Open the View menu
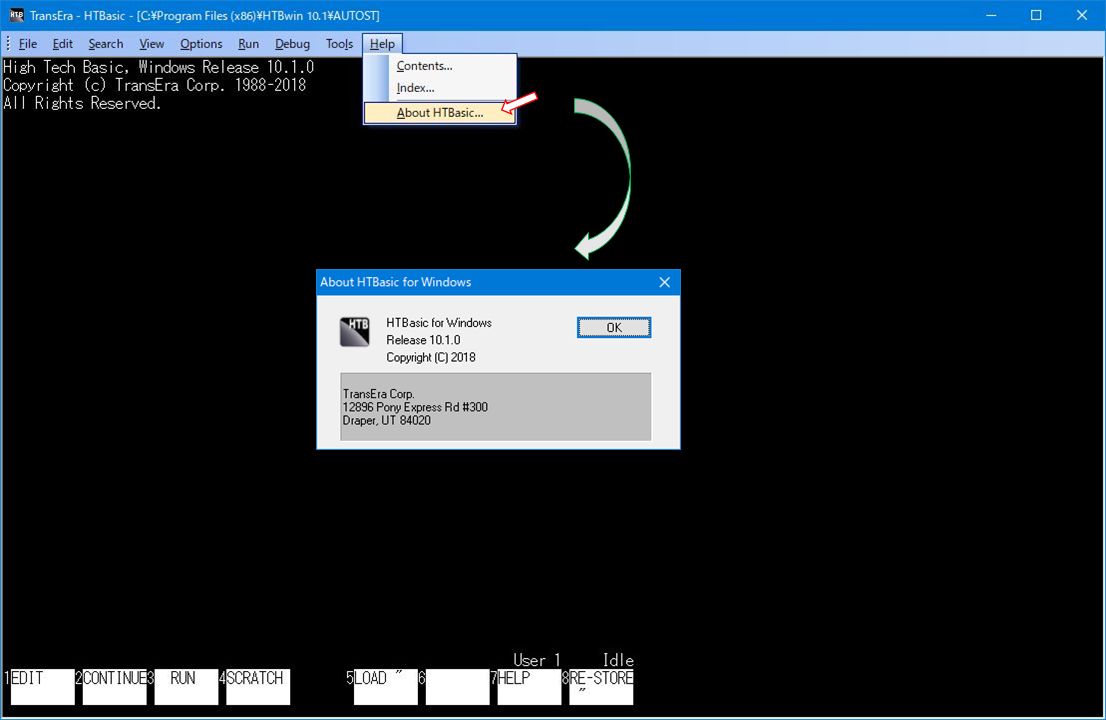Screen dimensions: 1106x720 (x=151, y=44)
